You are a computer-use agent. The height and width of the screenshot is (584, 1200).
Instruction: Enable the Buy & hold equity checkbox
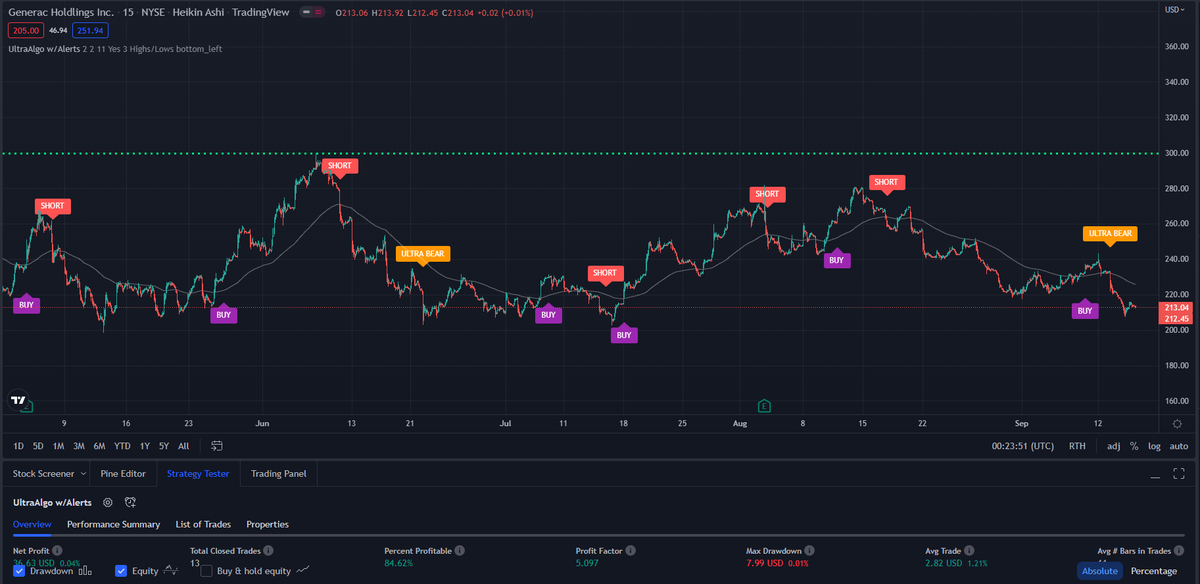tap(207, 570)
